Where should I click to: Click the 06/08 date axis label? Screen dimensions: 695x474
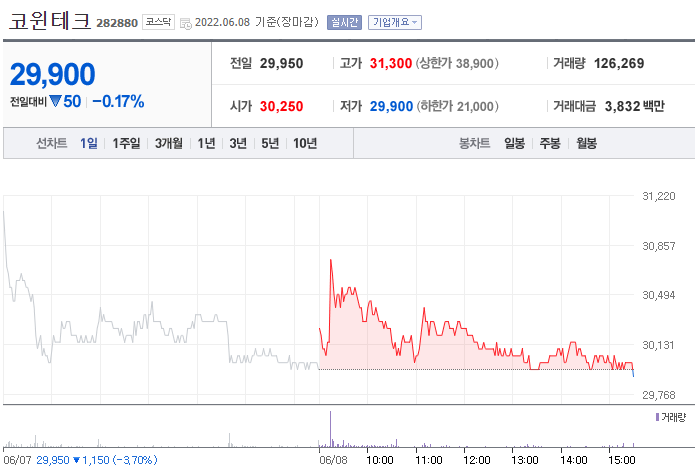pos(333,460)
